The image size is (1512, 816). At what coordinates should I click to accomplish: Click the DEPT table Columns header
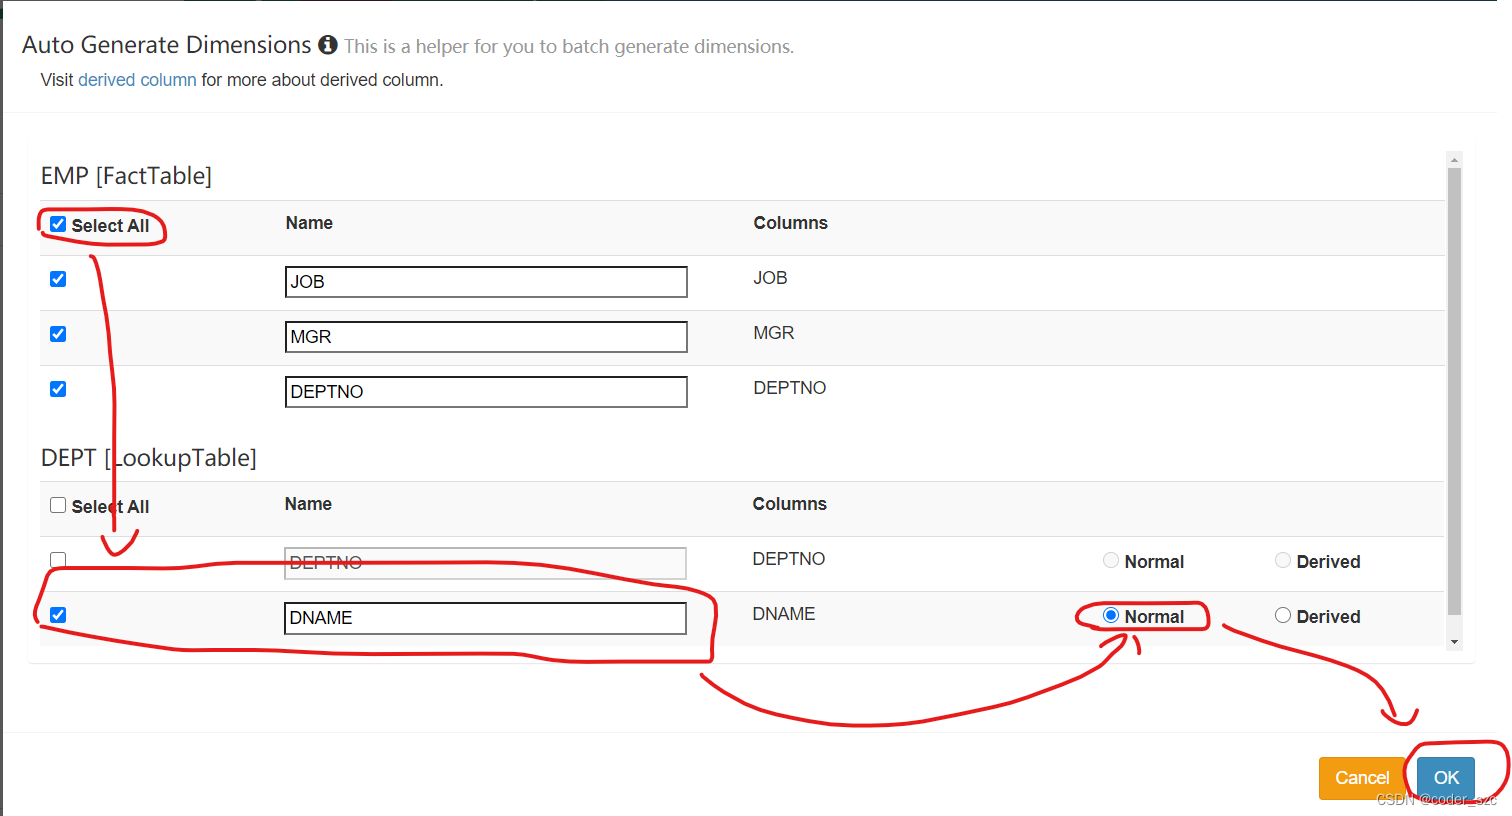click(790, 504)
